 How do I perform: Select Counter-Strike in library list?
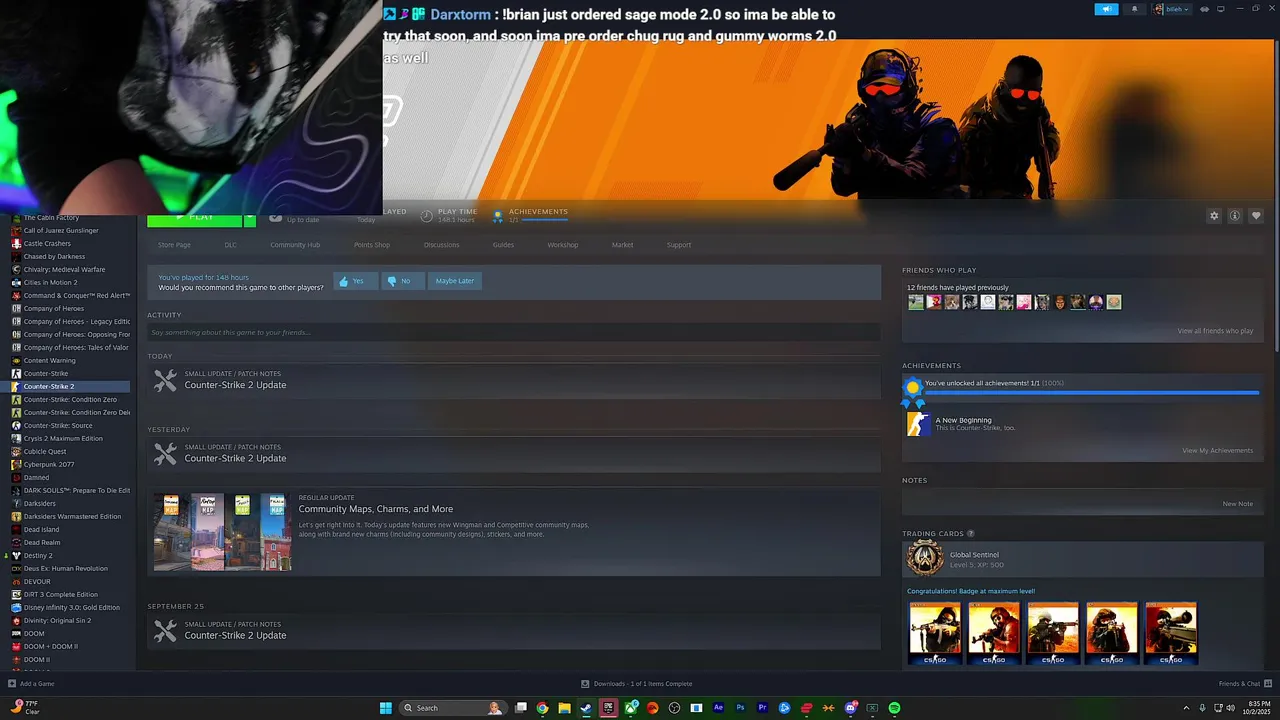click(x=46, y=374)
